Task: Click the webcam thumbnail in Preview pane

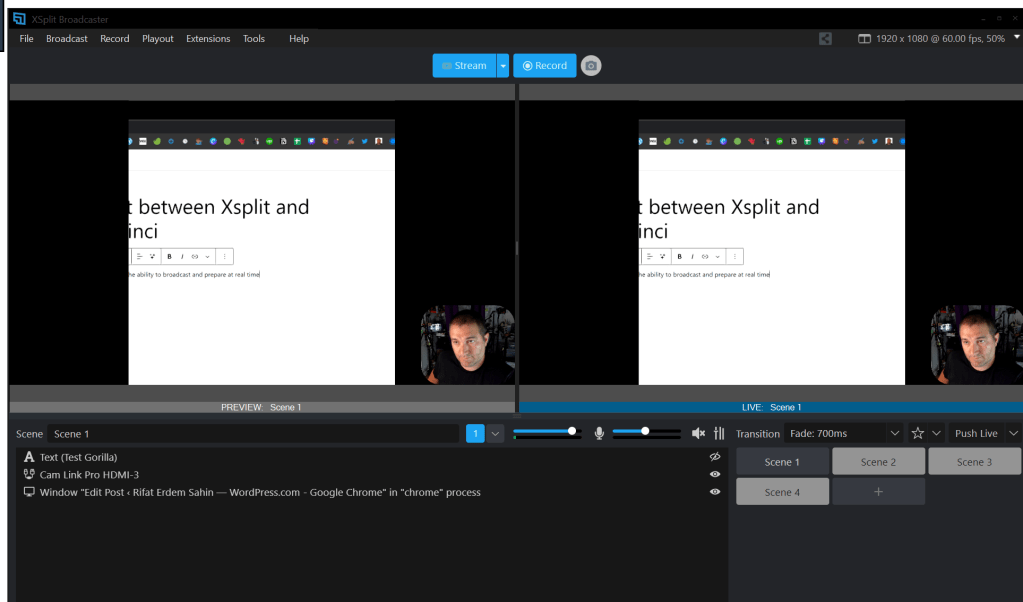Action: tap(468, 345)
